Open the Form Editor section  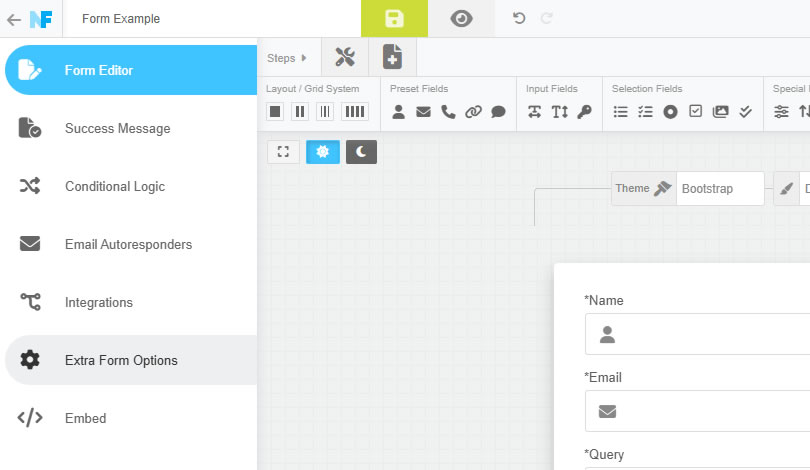click(x=131, y=70)
